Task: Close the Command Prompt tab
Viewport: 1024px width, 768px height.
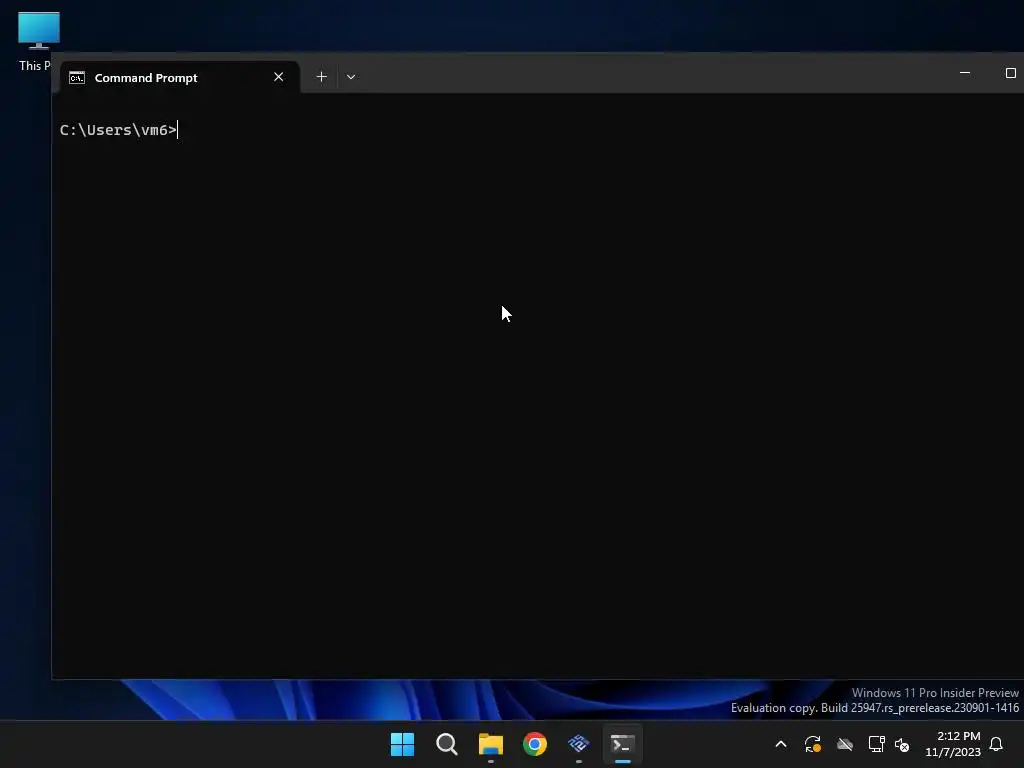Action: tap(279, 77)
